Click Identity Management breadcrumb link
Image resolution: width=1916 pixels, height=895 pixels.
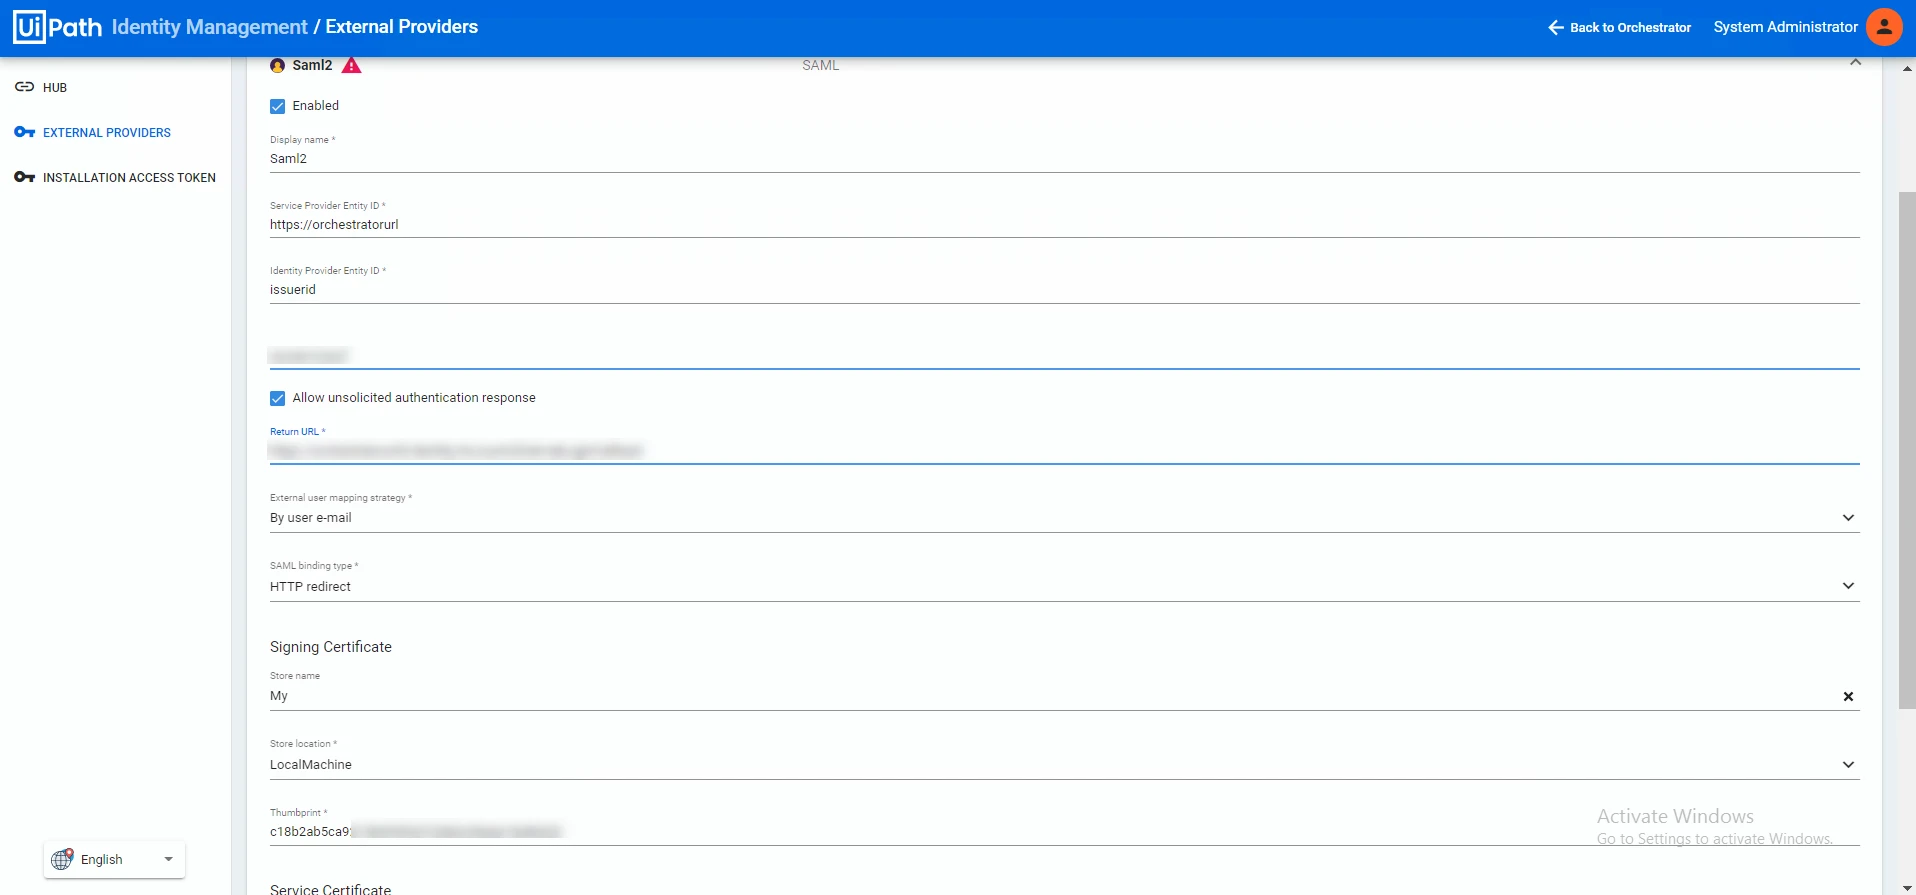point(210,27)
